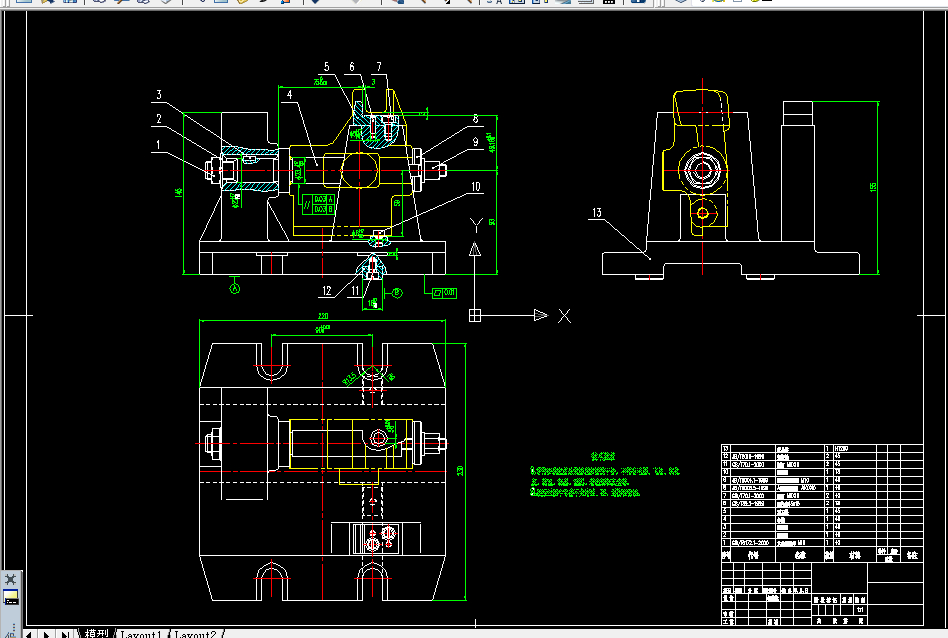Image resolution: width=948 pixels, height=638 pixels.
Task: Select balloon number 12 label
Action: [327, 290]
